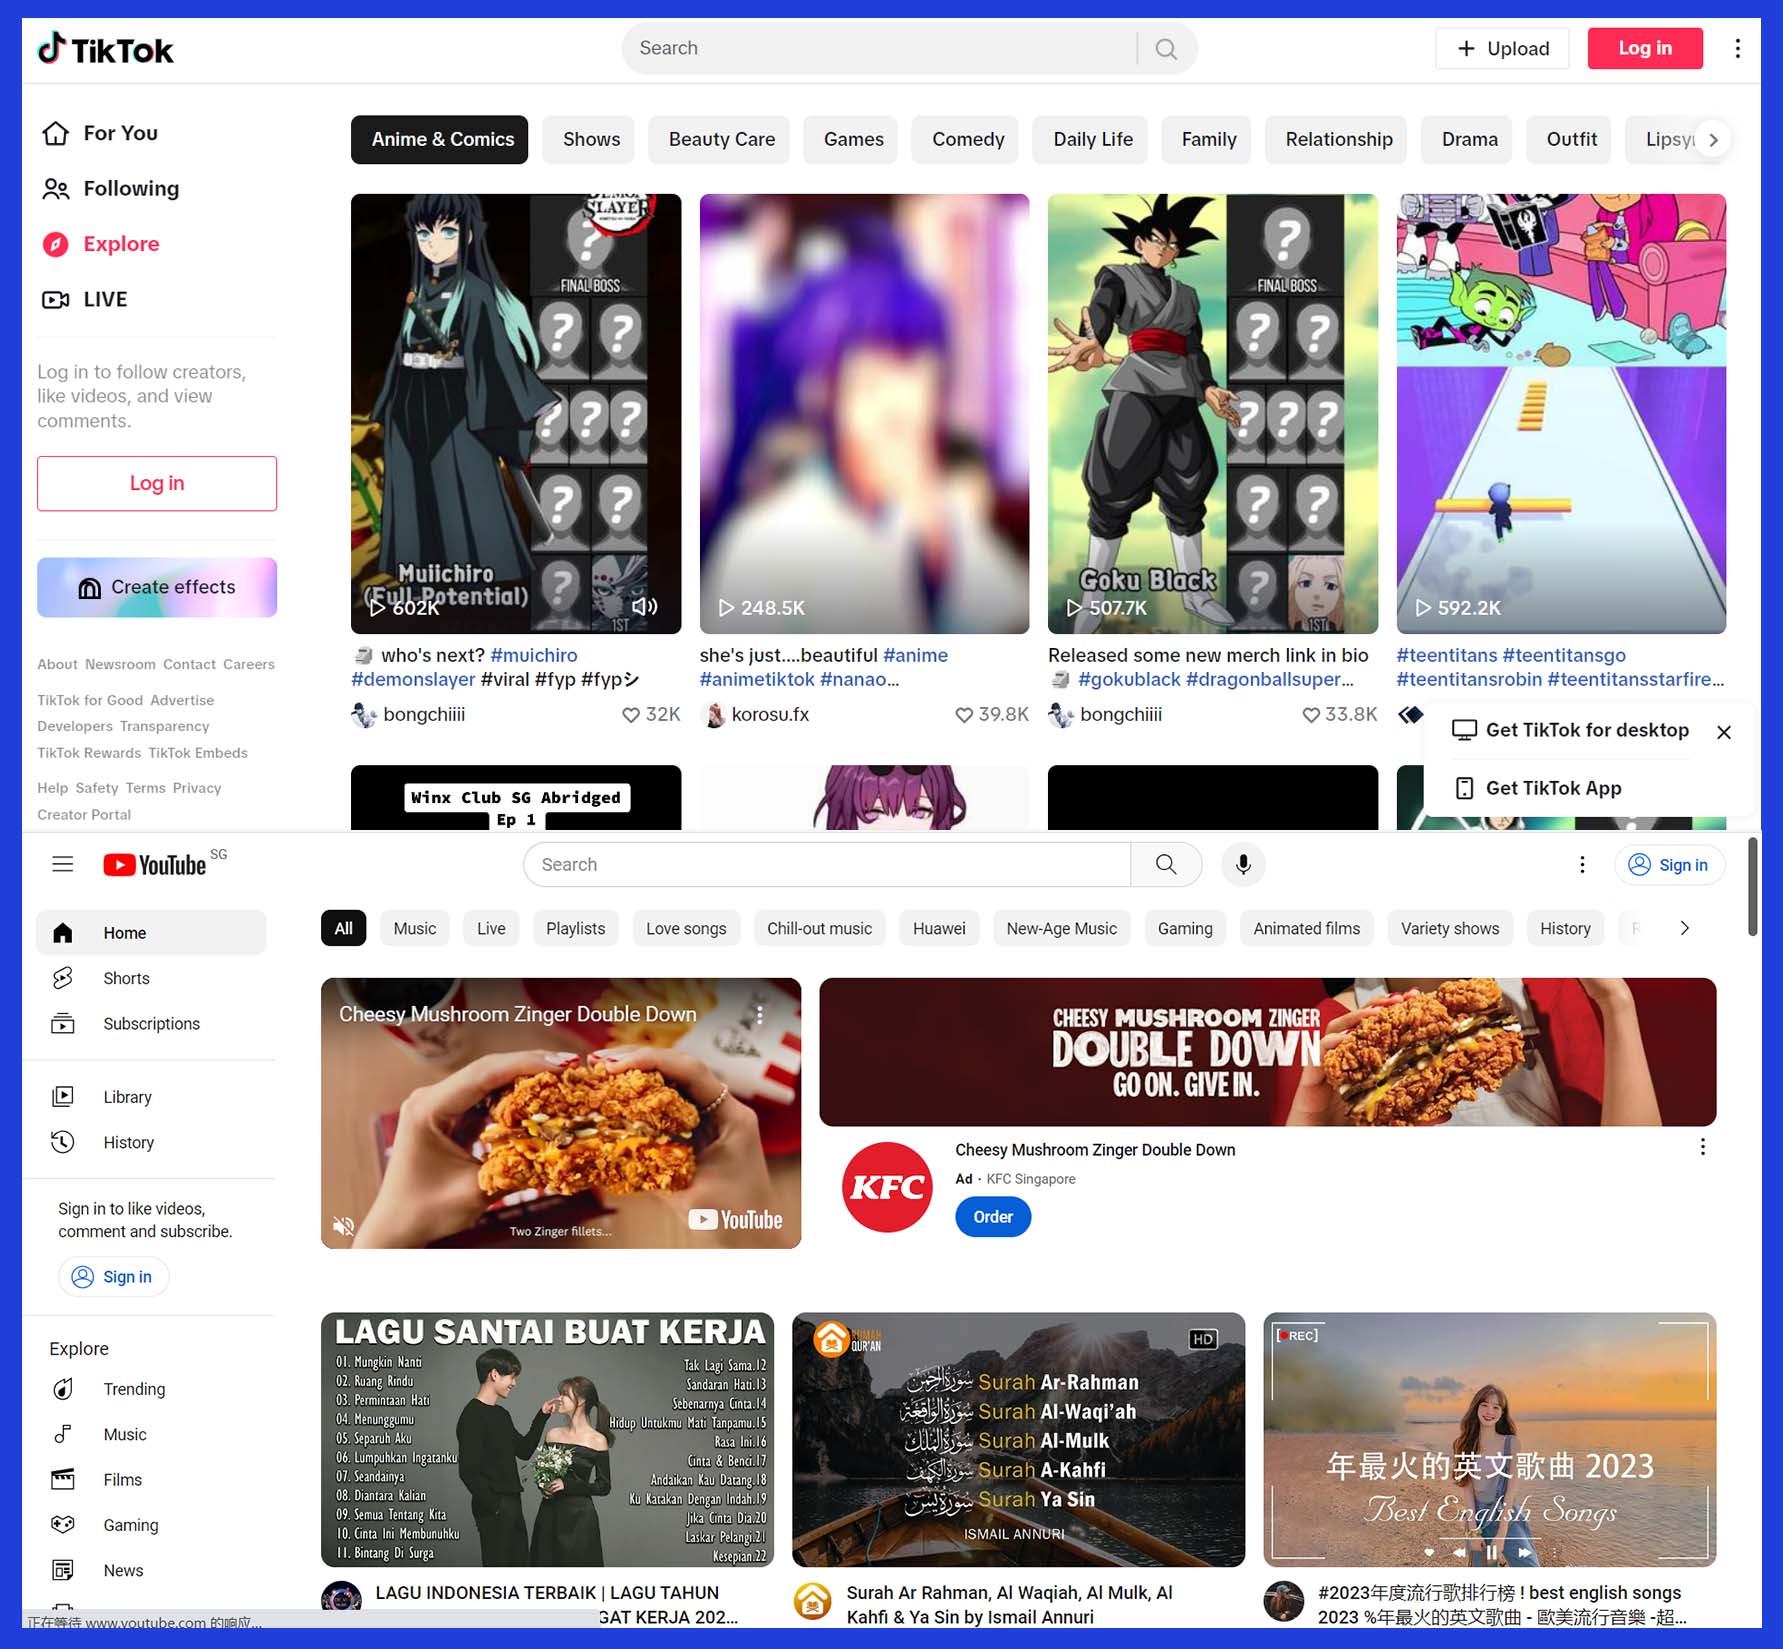1783x1649 pixels.
Task: Click TikTok red Log in button
Action: (1645, 49)
